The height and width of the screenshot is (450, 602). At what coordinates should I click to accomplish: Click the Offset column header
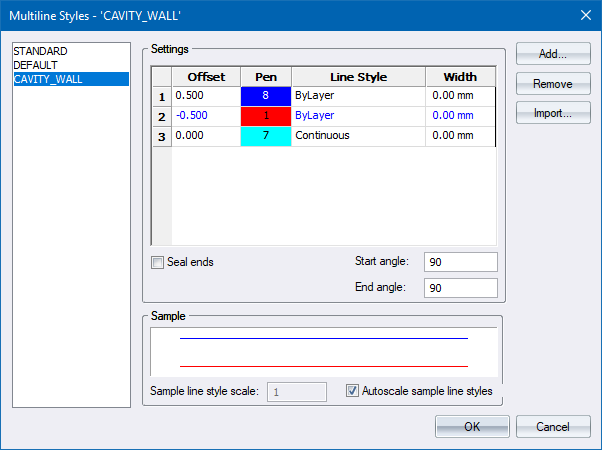click(206, 77)
